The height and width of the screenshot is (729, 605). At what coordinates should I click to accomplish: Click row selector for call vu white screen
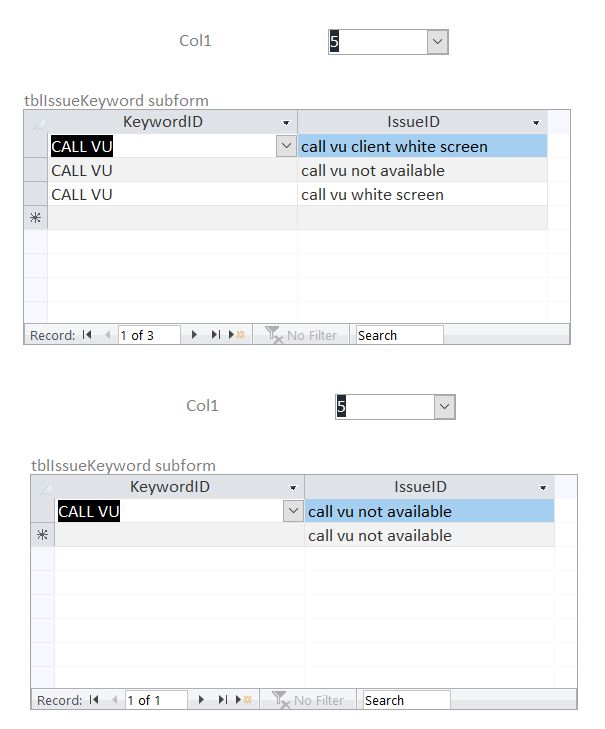coord(36,194)
